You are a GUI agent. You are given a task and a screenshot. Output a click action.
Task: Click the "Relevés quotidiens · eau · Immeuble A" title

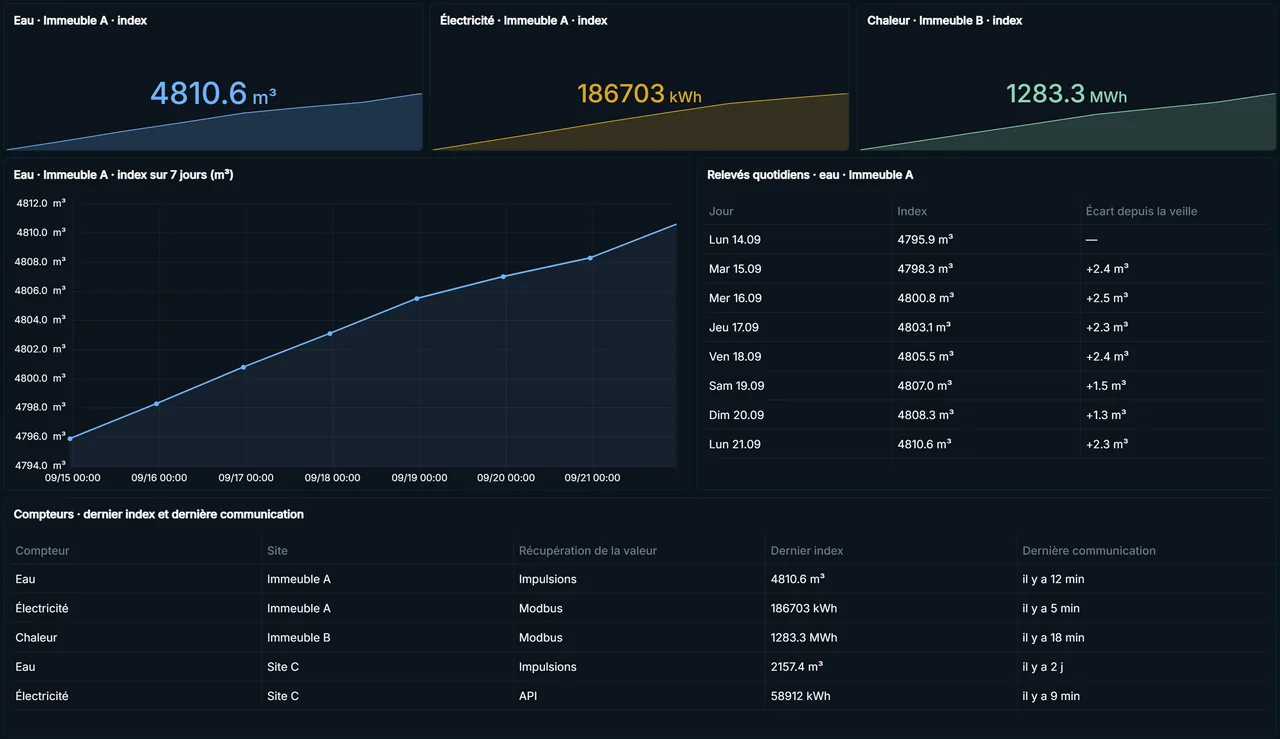810,174
